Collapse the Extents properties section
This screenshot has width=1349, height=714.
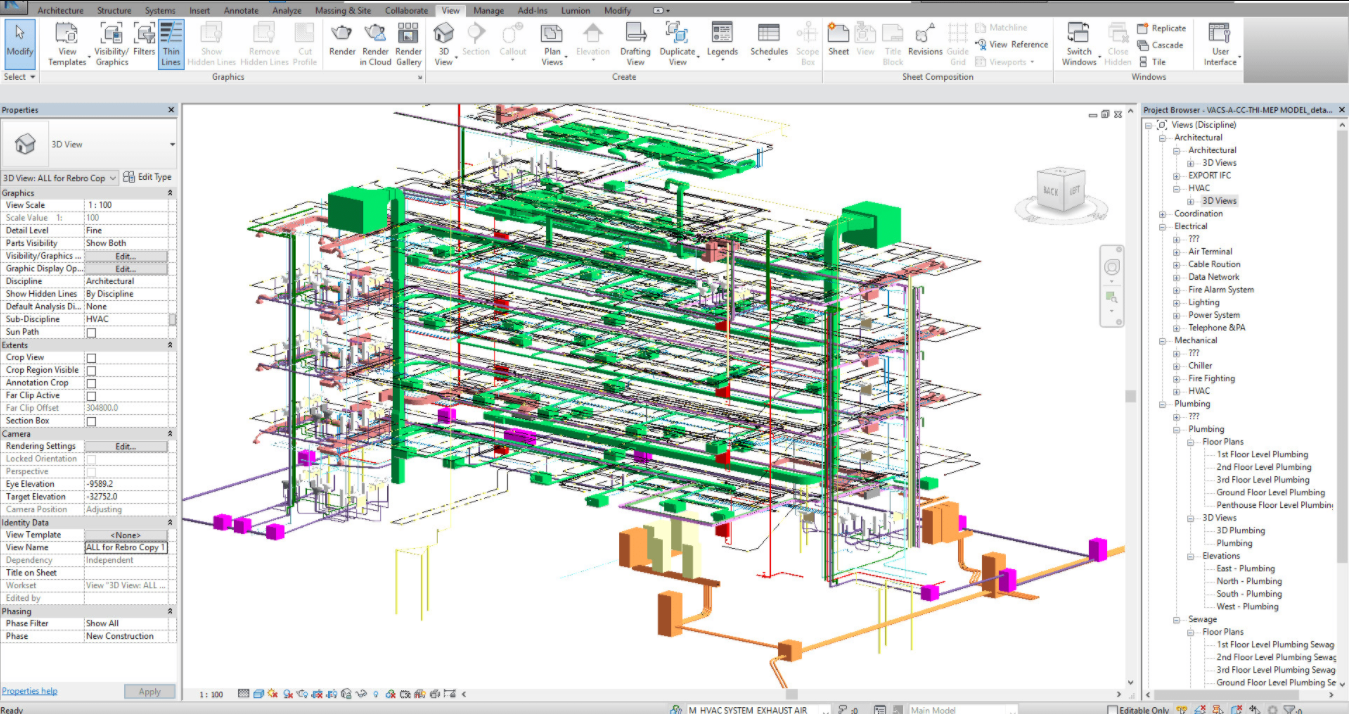[x=170, y=345]
